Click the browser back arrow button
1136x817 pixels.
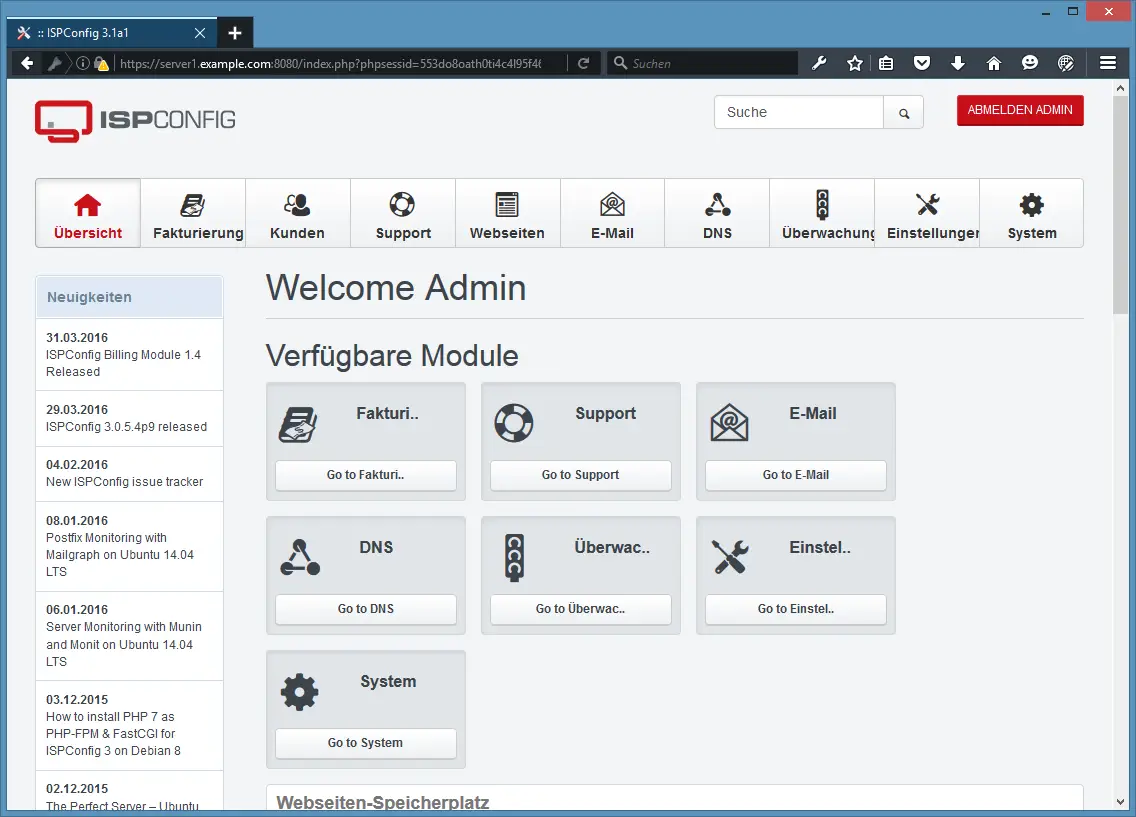click(x=27, y=64)
